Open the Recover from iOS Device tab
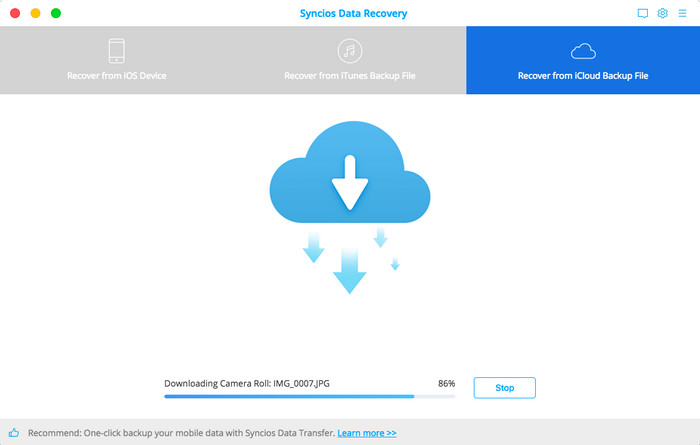This screenshot has height=445, width=700. click(117, 60)
